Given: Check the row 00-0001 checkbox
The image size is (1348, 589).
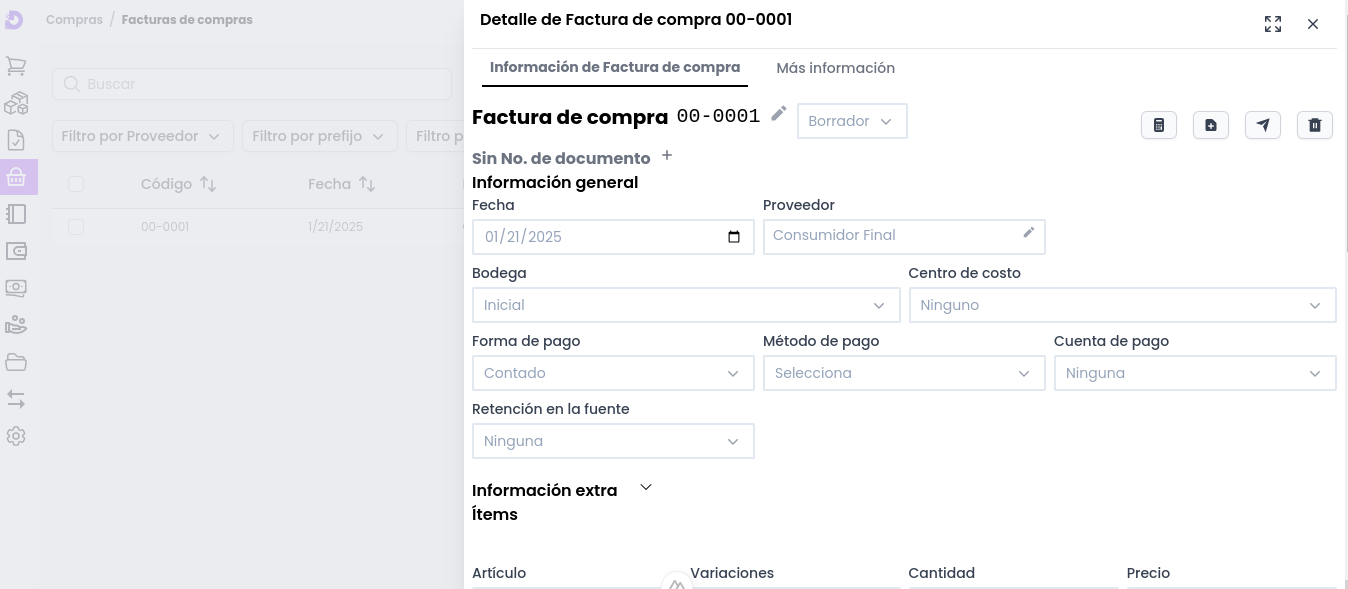Looking at the screenshot, I should [x=76, y=227].
